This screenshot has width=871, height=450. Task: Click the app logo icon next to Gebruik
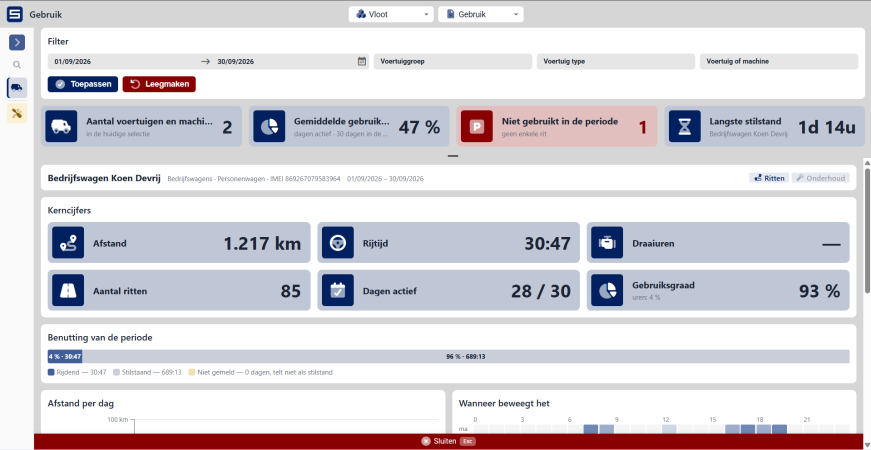[15, 14]
